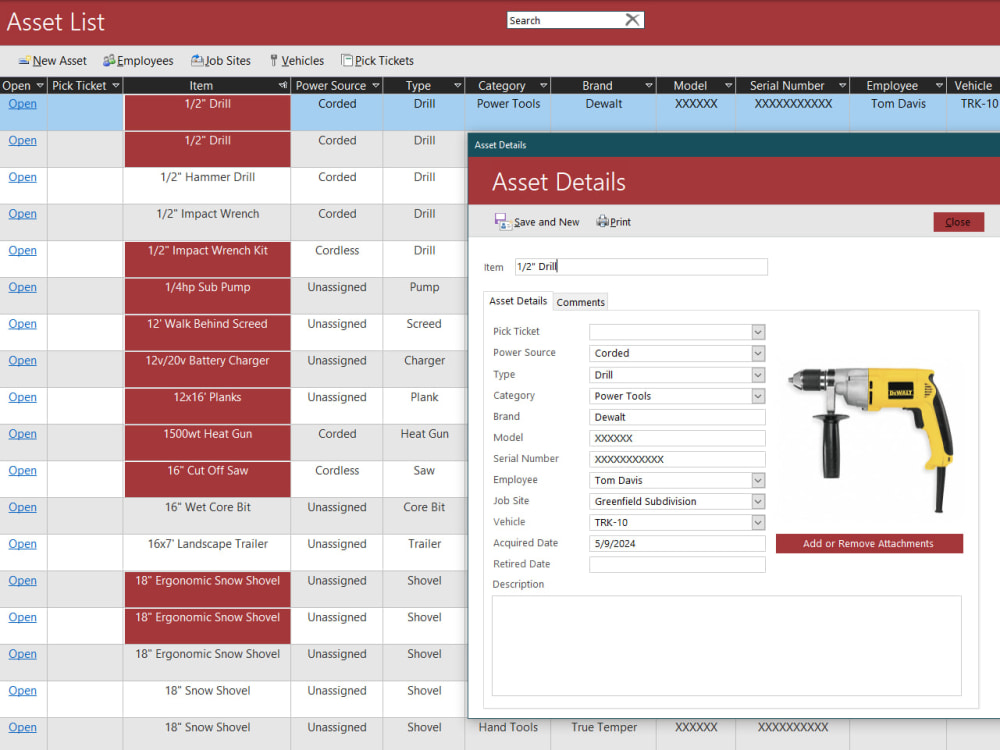Expand the Job Site combo box arrow
The width and height of the screenshot is (1000, 750).
758,501
